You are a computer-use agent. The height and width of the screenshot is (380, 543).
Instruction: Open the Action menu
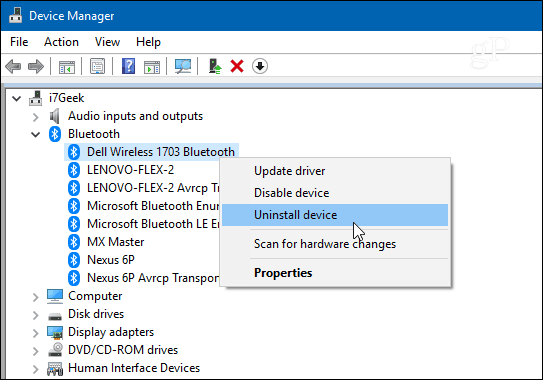tap(61, 42)
